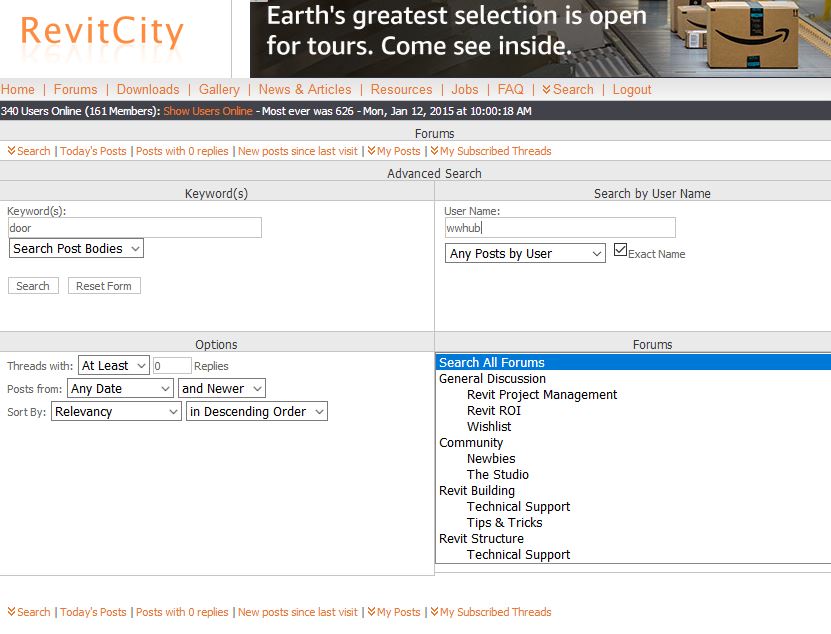Click the Replies number field

click(x=172, y=365)
